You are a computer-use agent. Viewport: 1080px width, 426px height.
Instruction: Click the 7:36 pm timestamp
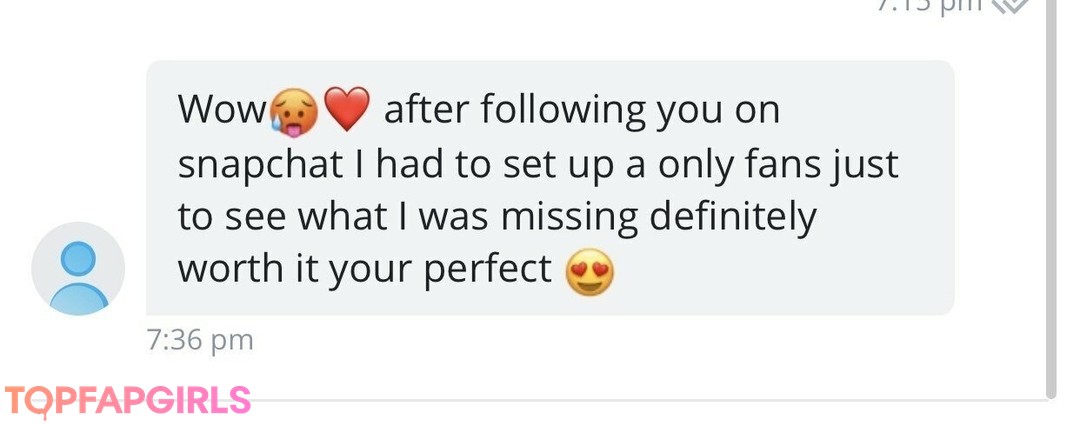click(x=200, y=340)
